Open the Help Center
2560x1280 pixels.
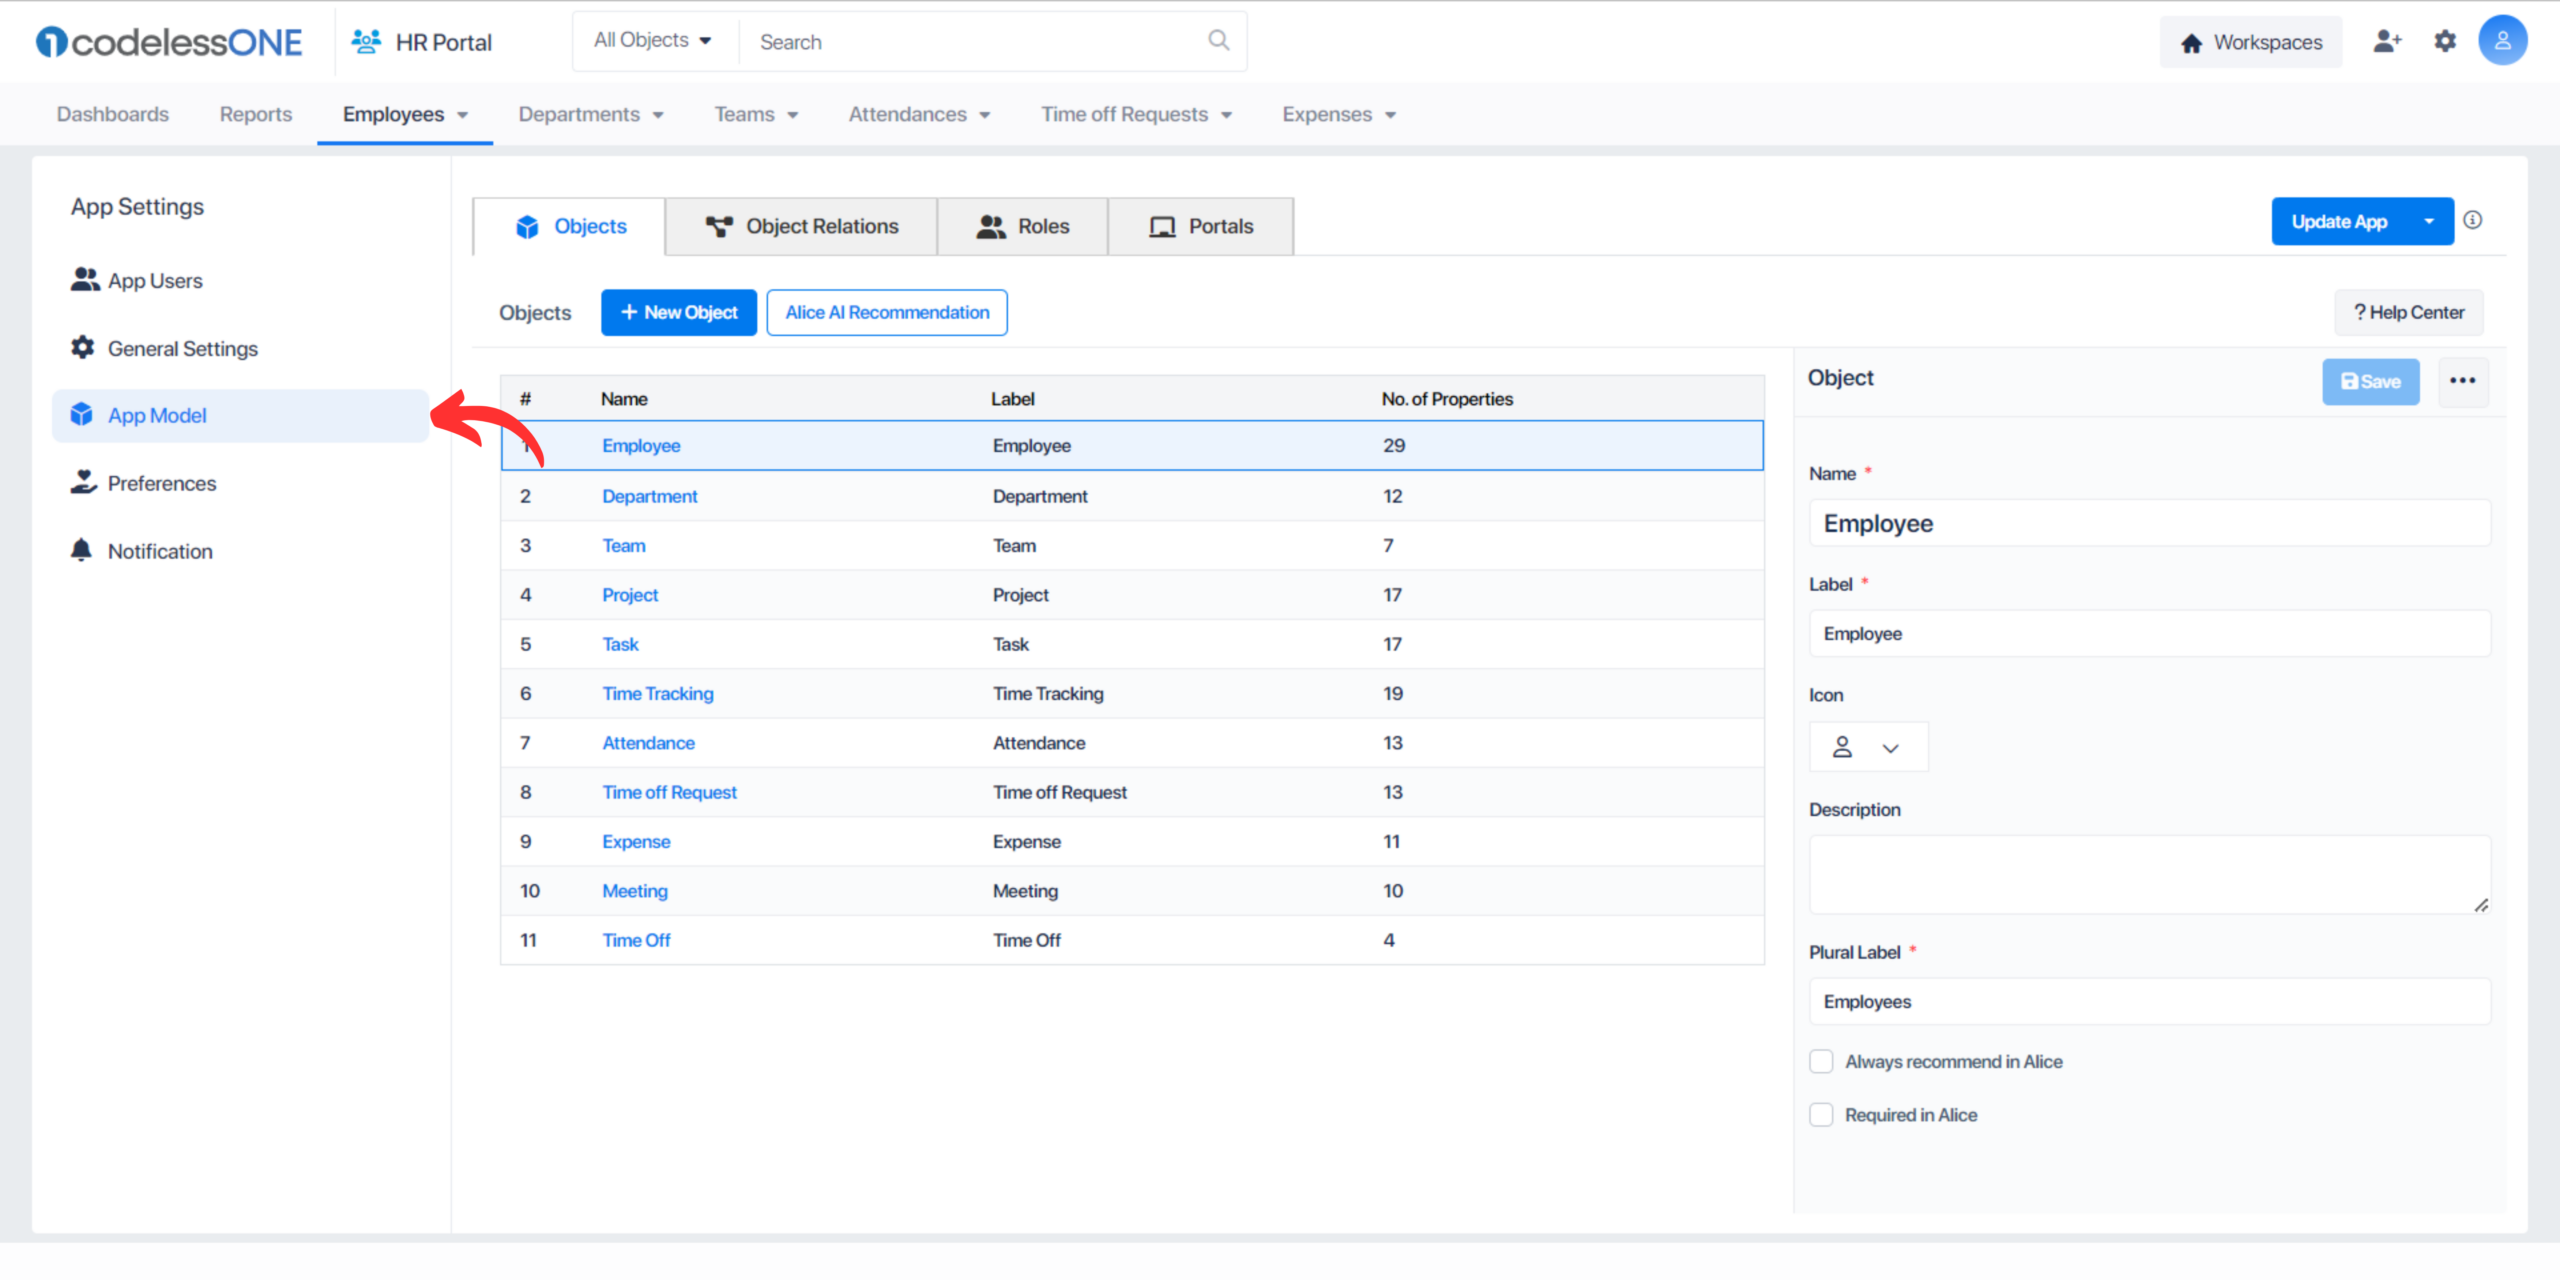pyautogui.click(x=2409, y=312)
